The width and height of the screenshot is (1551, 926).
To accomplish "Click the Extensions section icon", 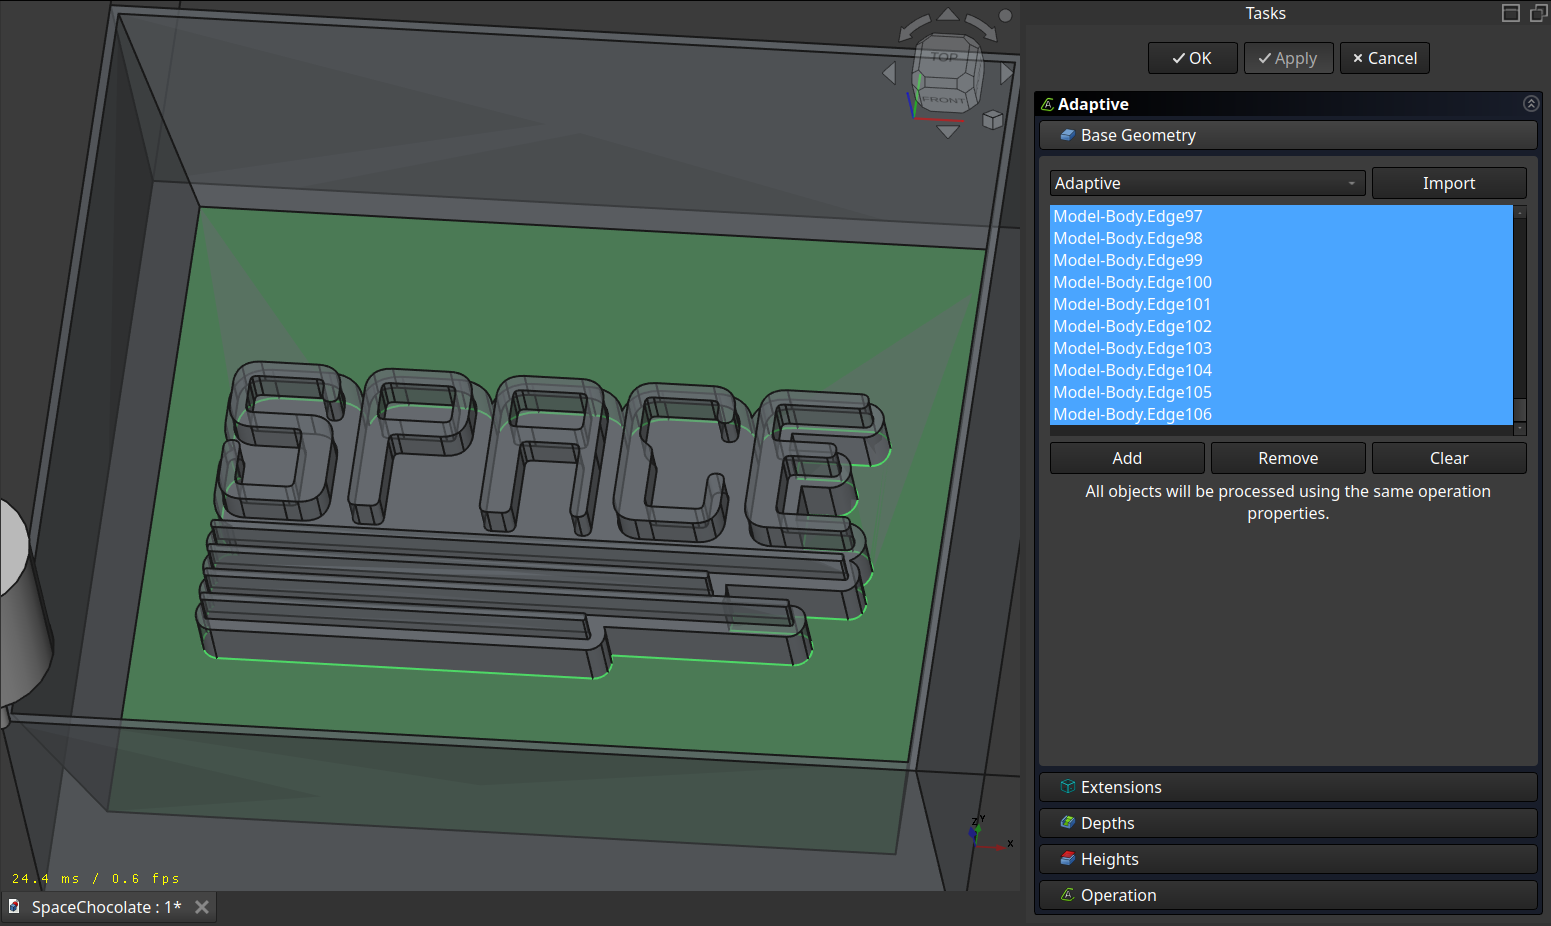I will point(1068,787).
